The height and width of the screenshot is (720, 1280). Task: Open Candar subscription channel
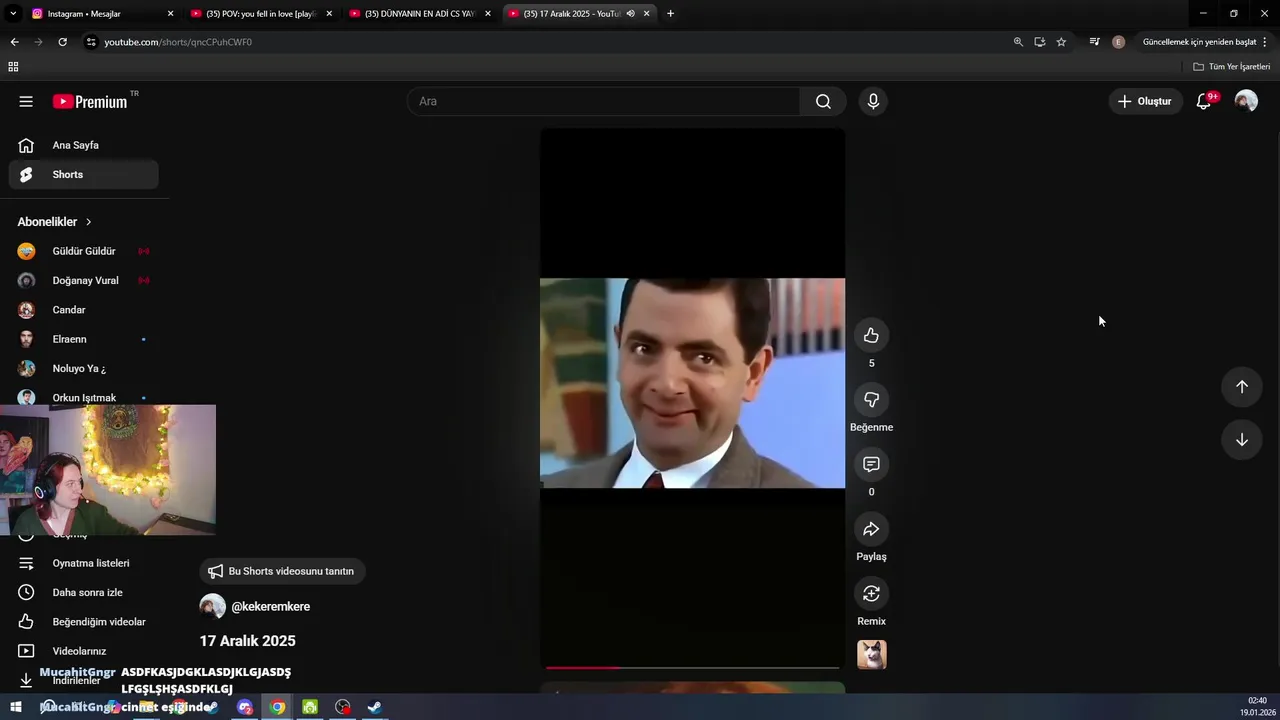point(84,310)
